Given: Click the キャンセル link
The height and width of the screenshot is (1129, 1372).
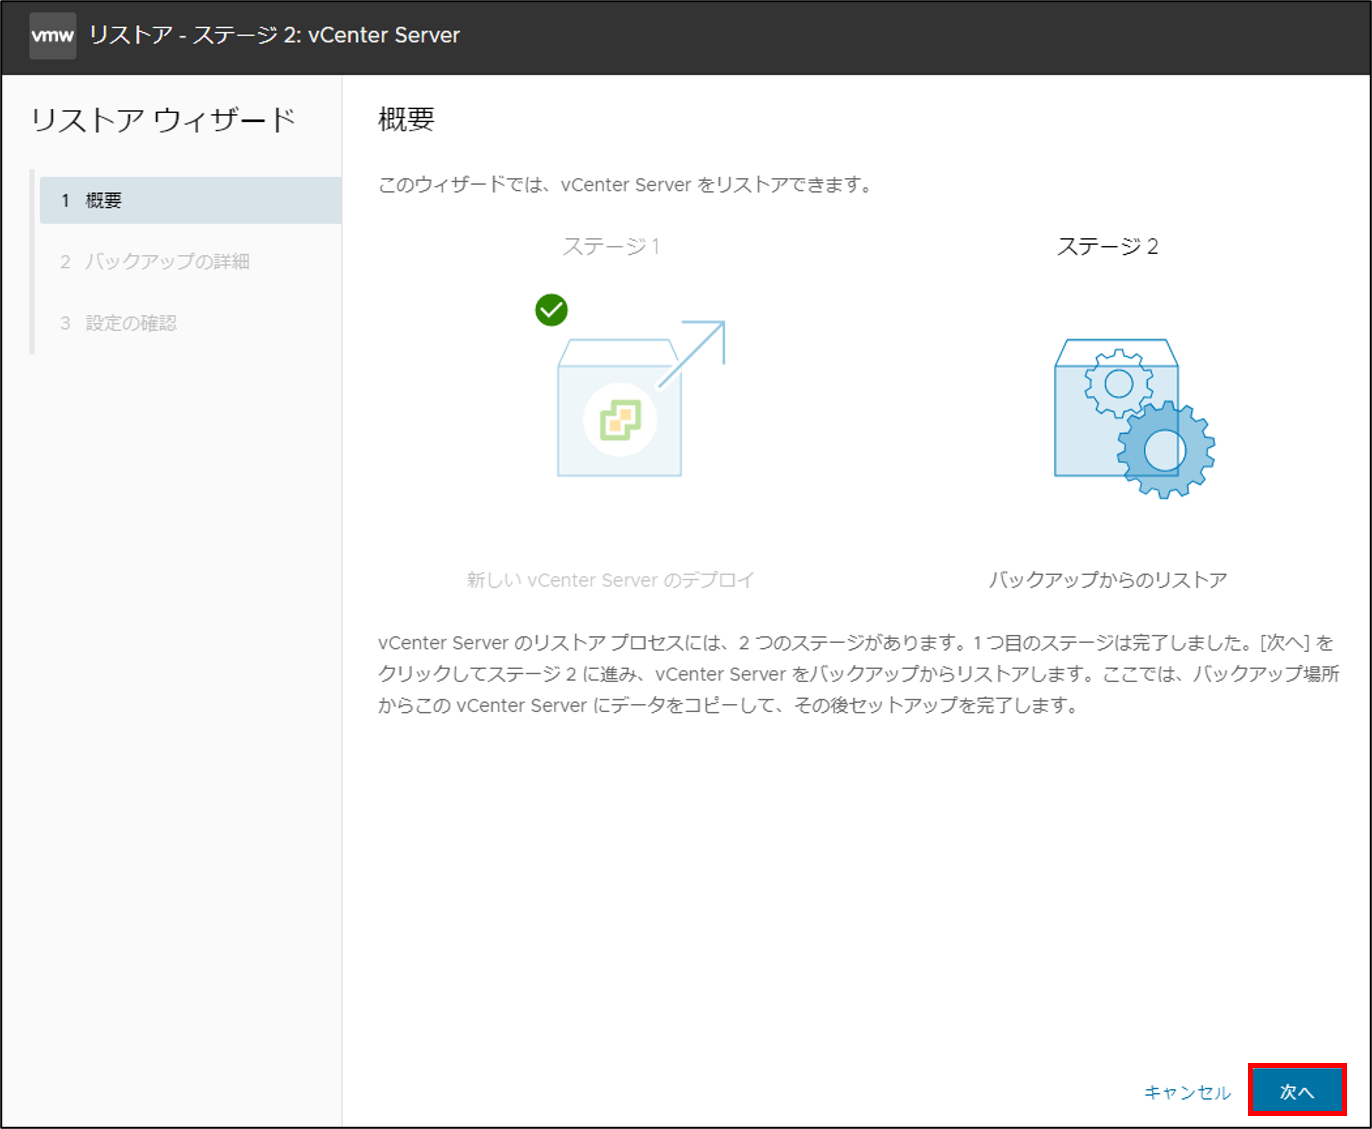Looking at the screenshot, I should pyautogui.click(x=1187, y=1092).
